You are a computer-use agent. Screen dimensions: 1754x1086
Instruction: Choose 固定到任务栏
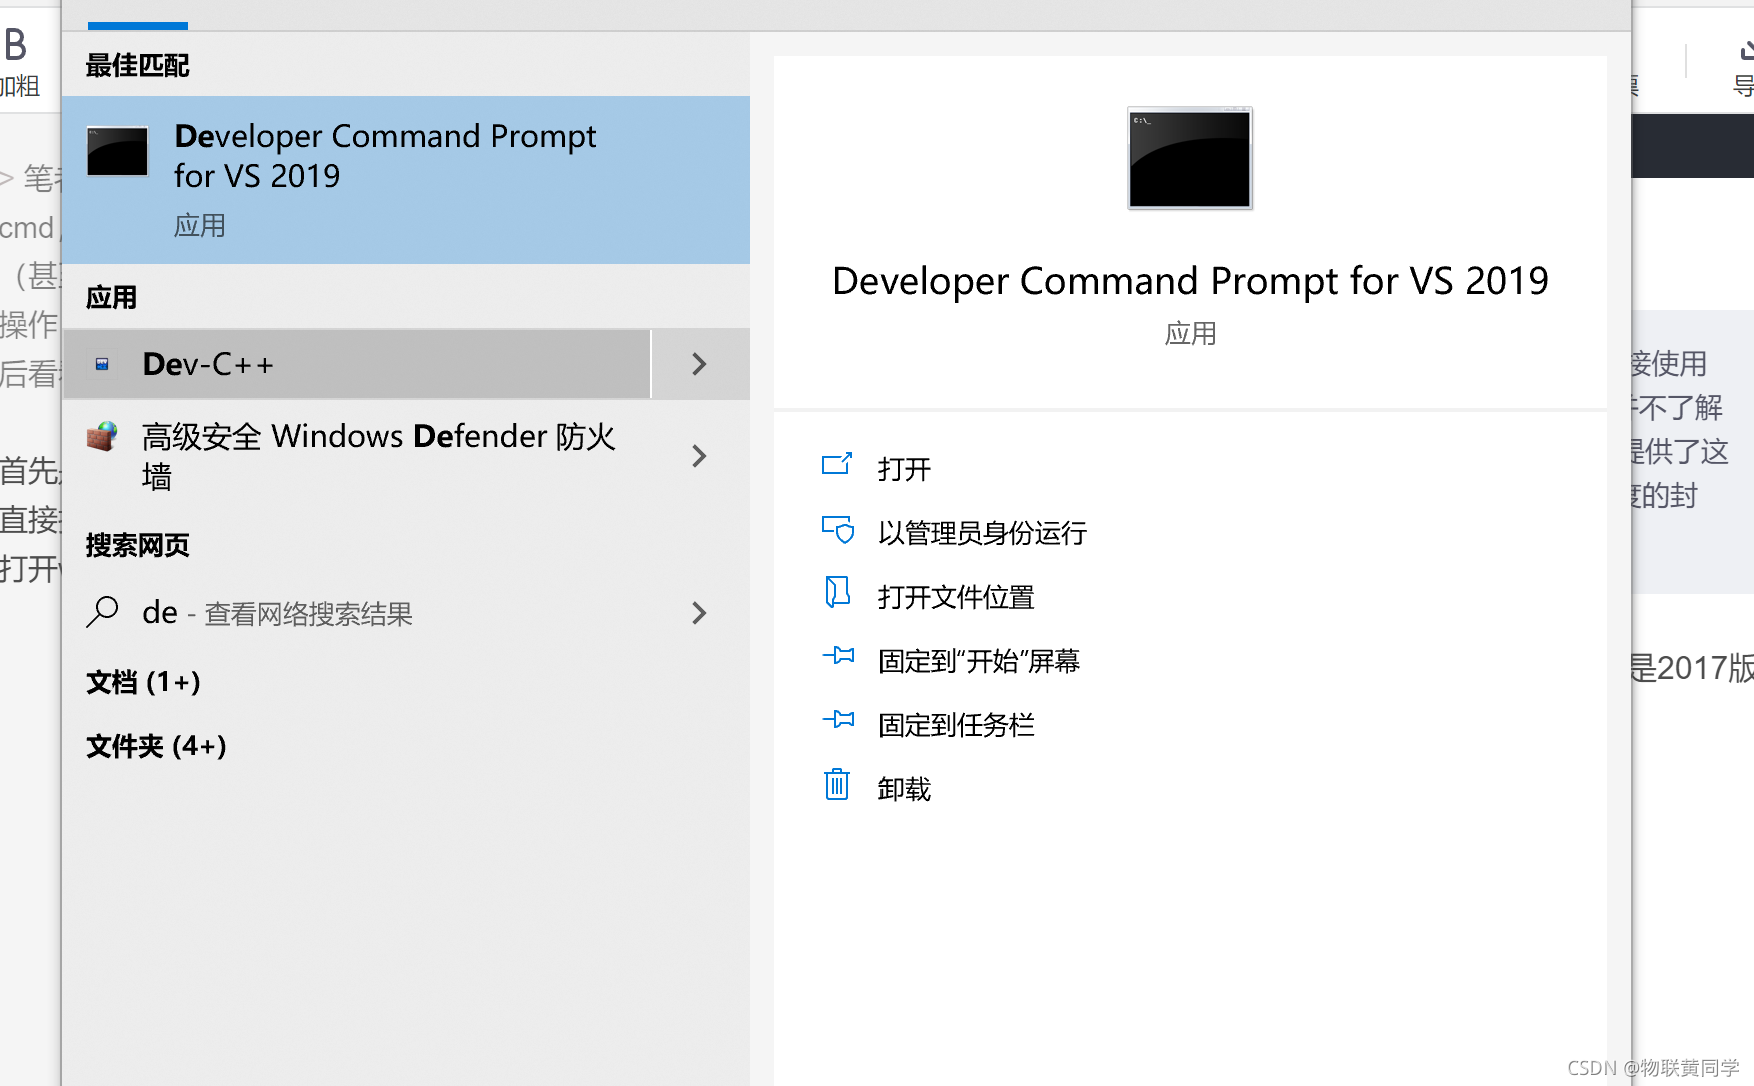pyautogui.click(x=956, y=725)
